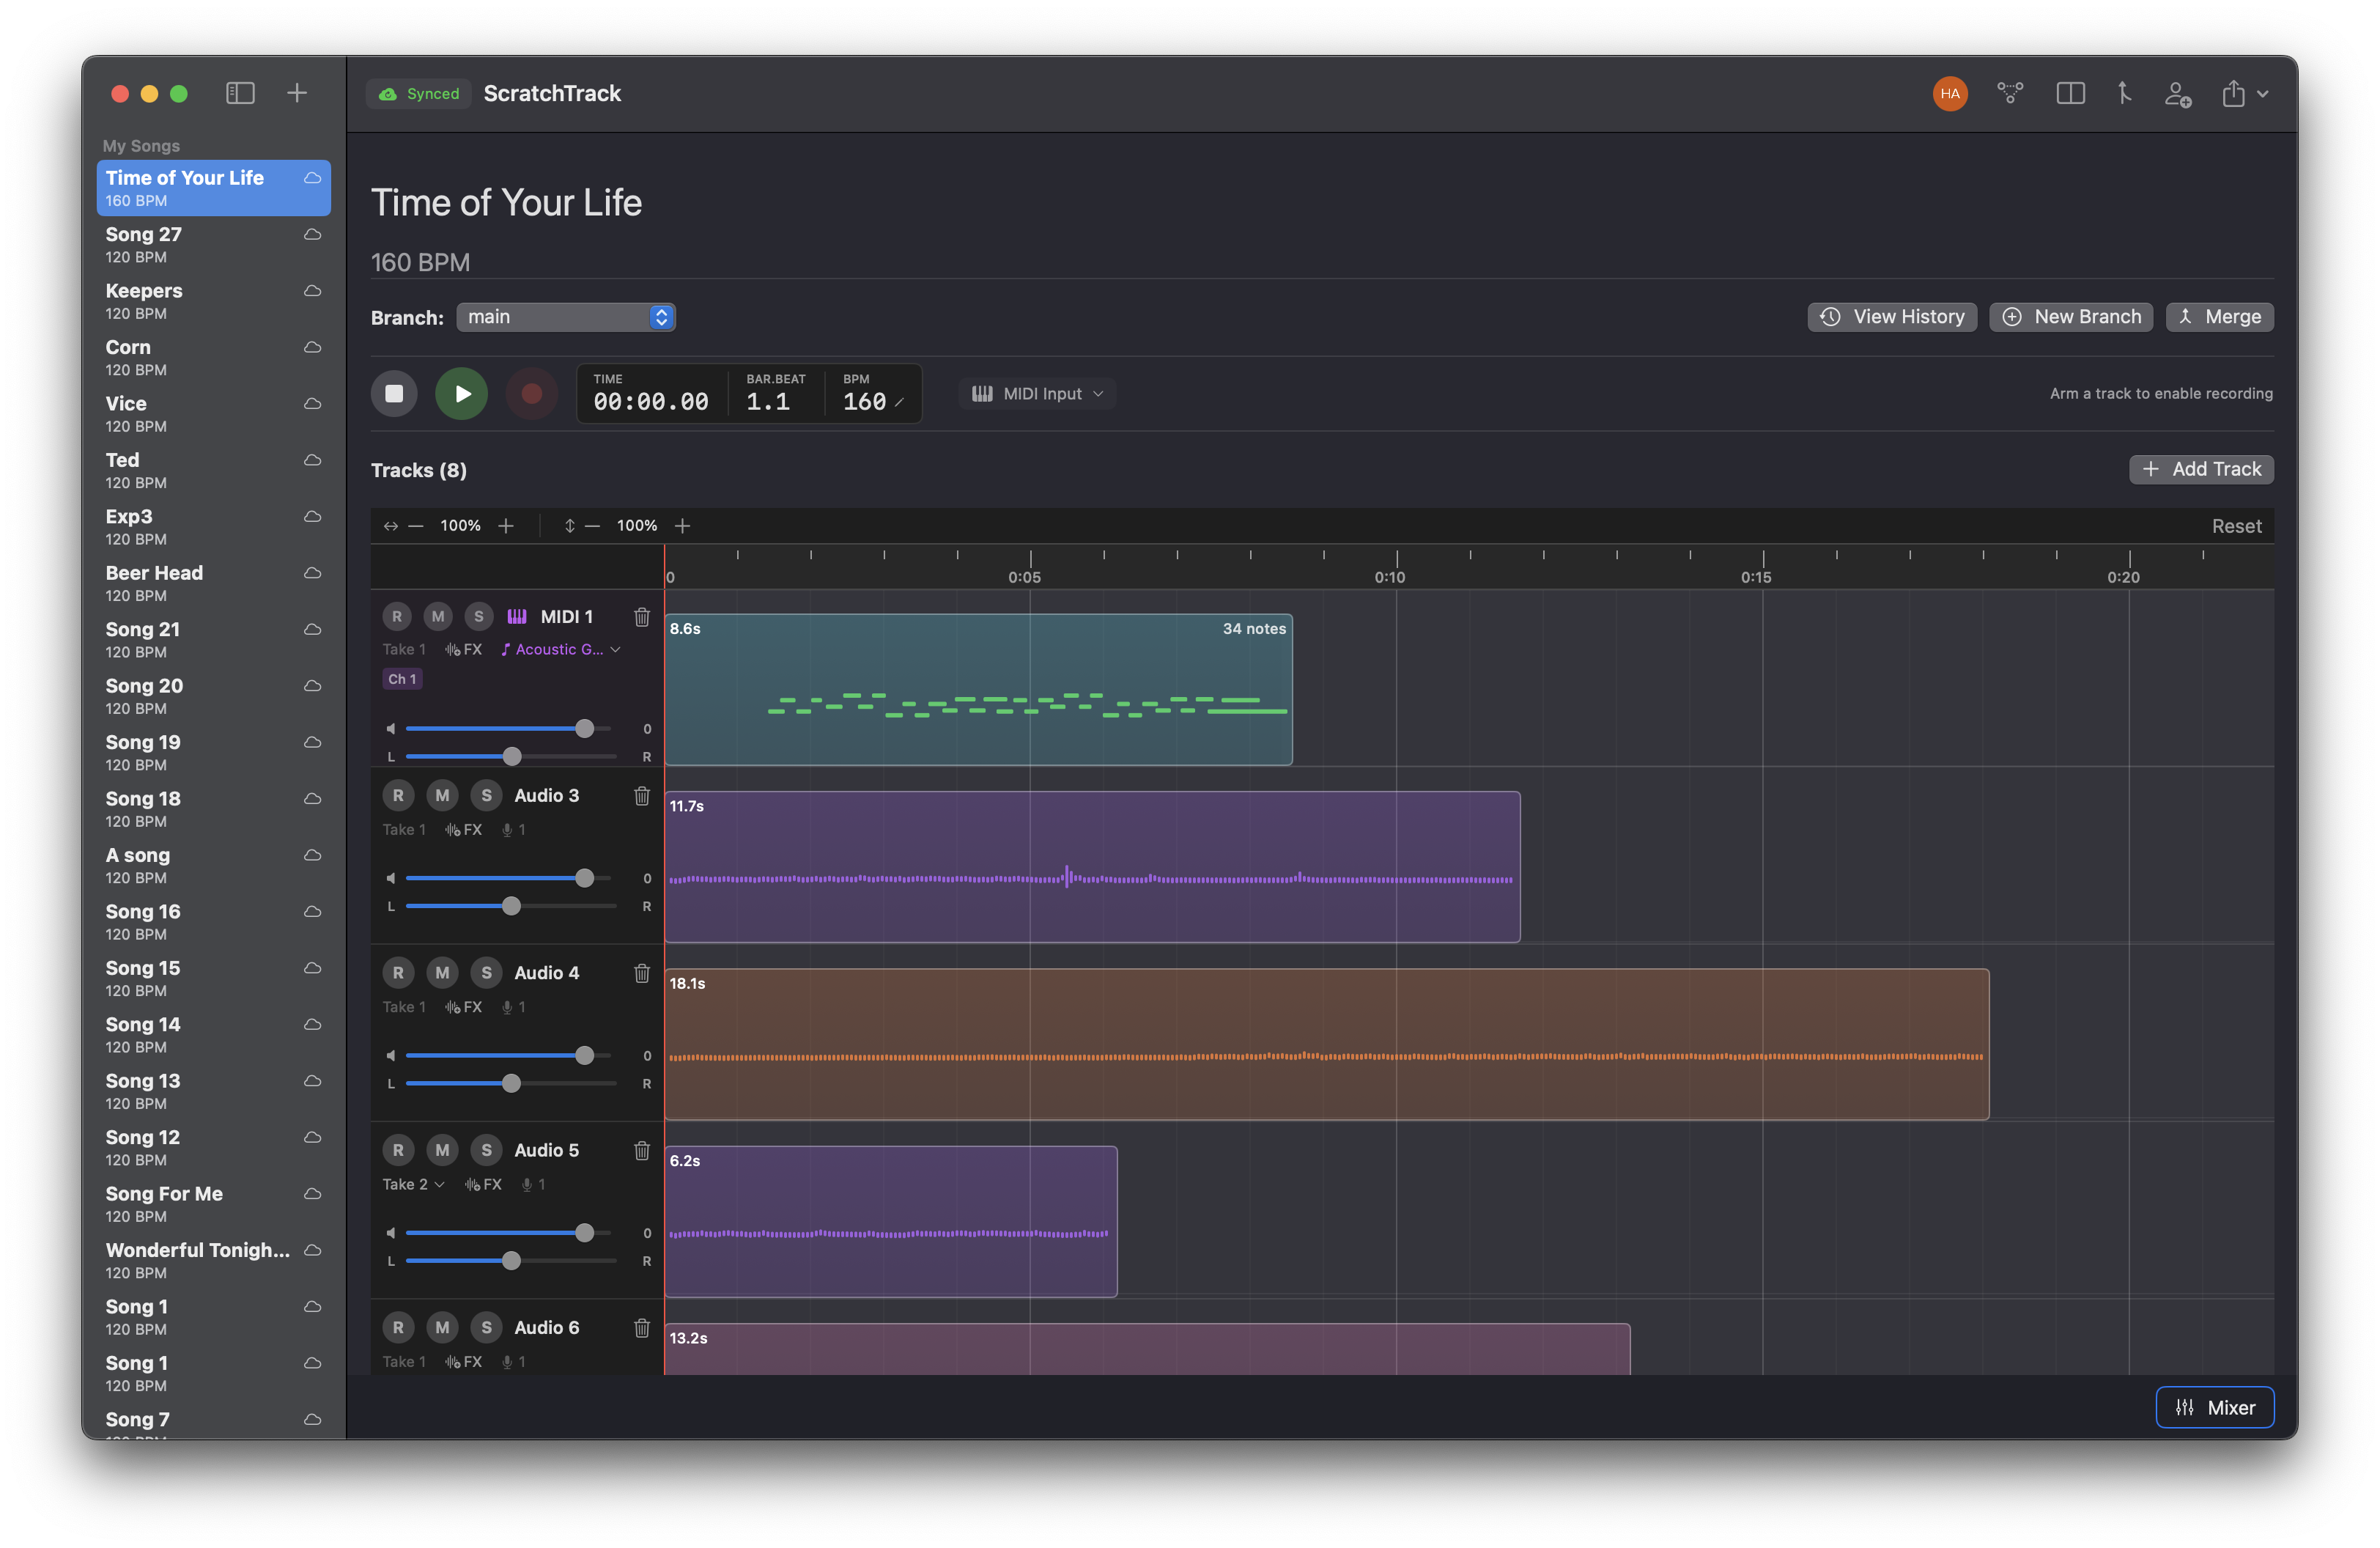Viewport: 2380px width, 1548px height.
Task: Click the MIDI keyboard icon on MIDI 1 track
Action: [x=516, y=616]
